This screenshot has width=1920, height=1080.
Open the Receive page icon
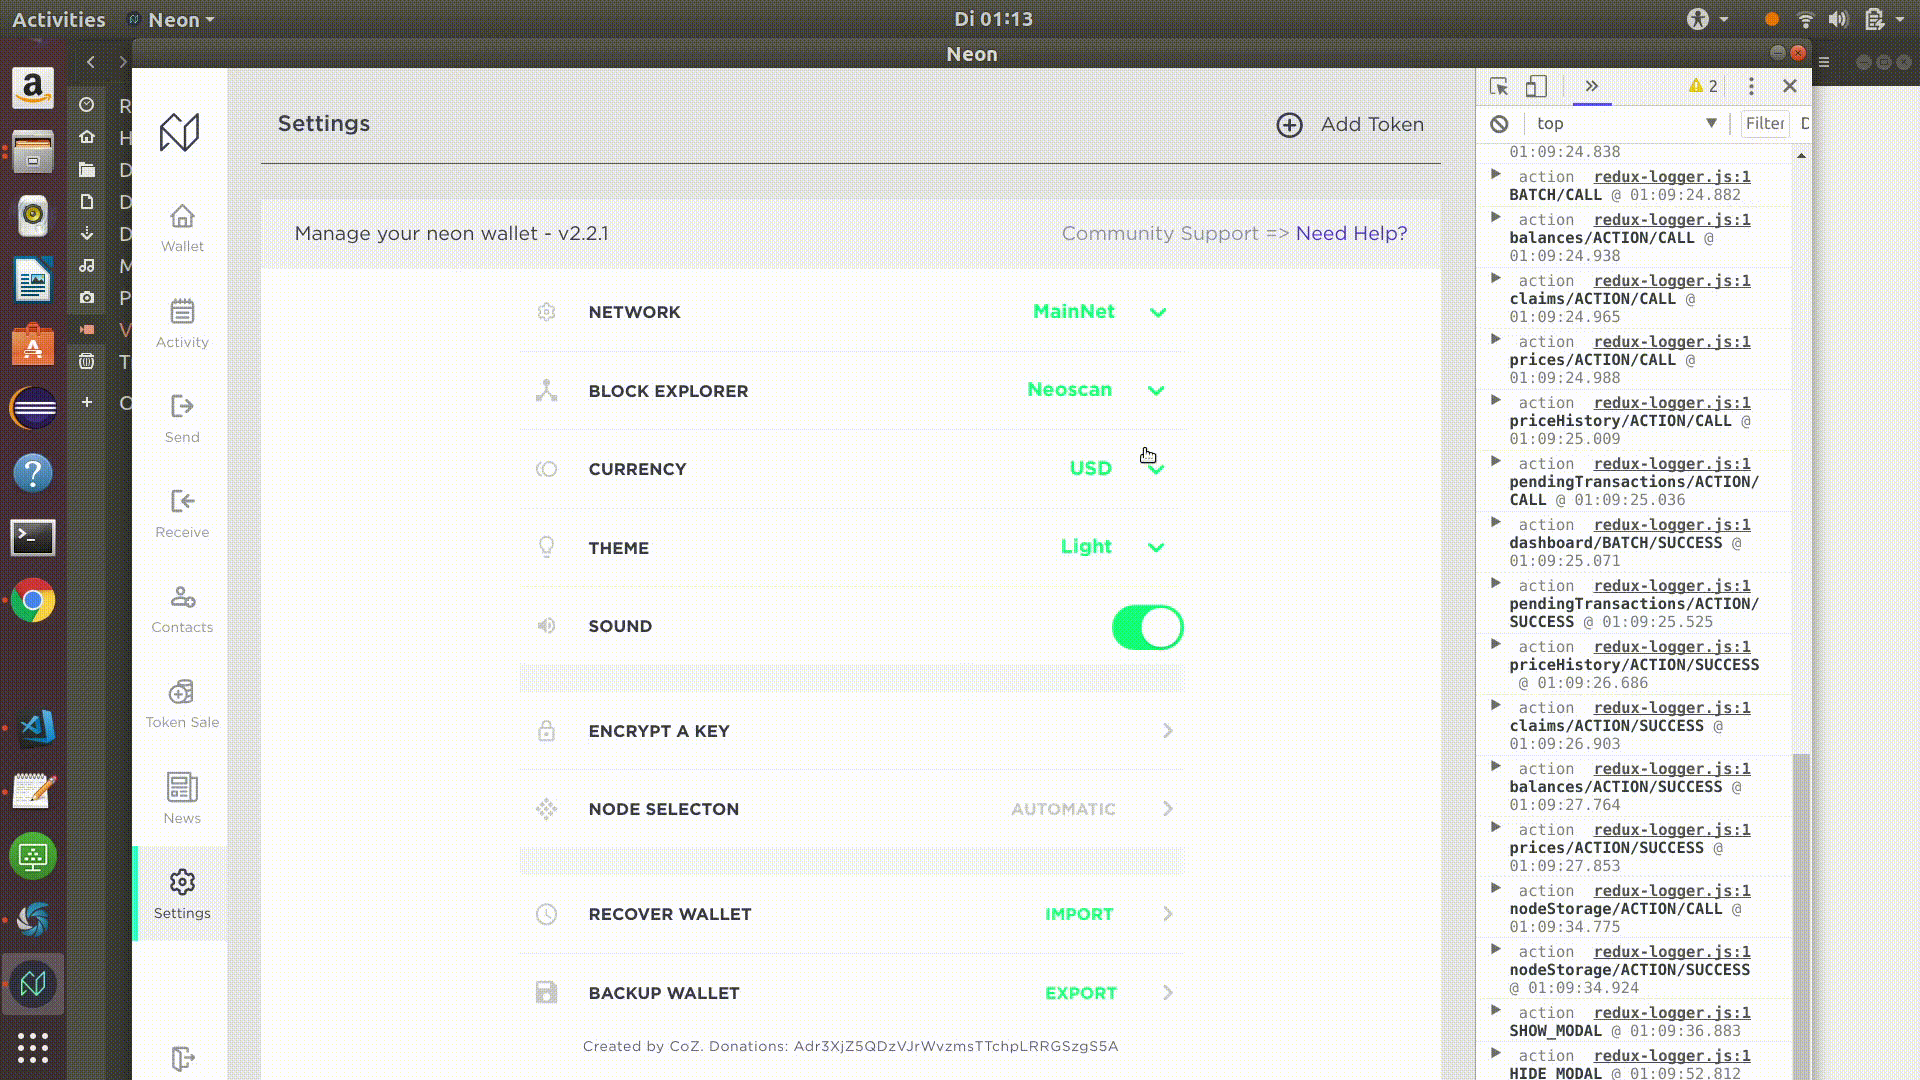pos(182,501)
